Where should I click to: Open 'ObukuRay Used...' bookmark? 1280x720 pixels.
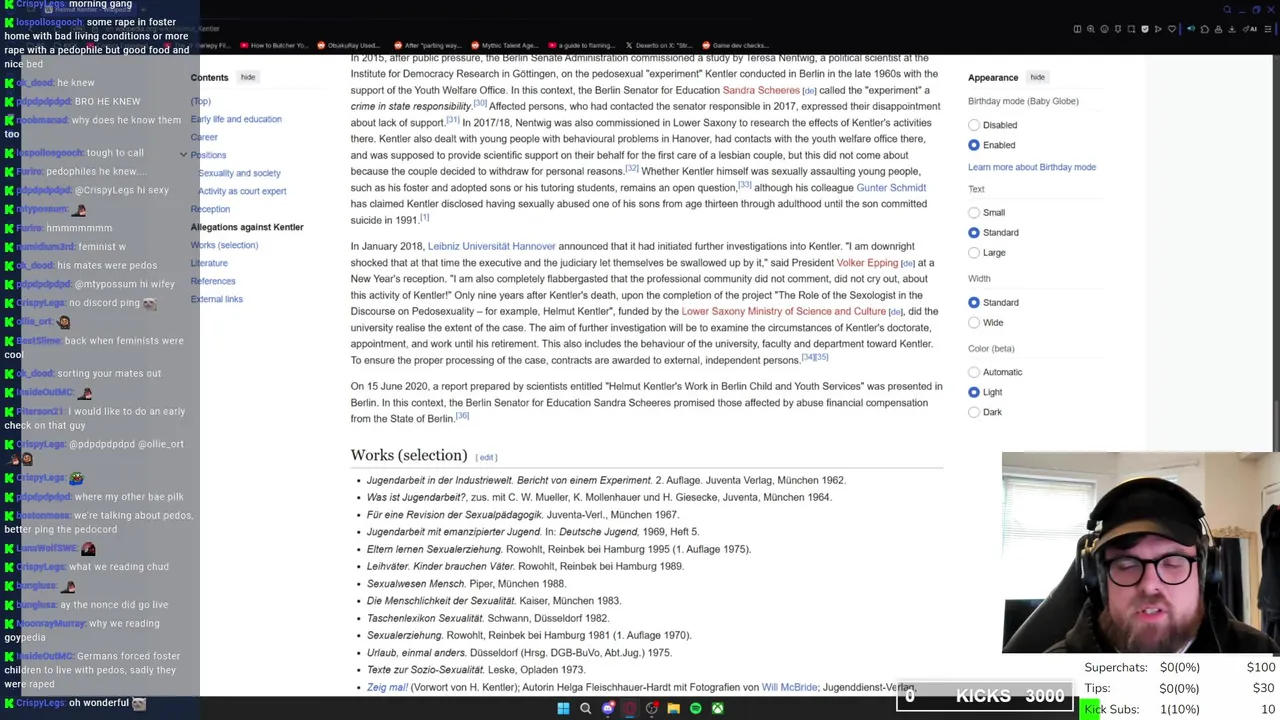coord(349,45)
